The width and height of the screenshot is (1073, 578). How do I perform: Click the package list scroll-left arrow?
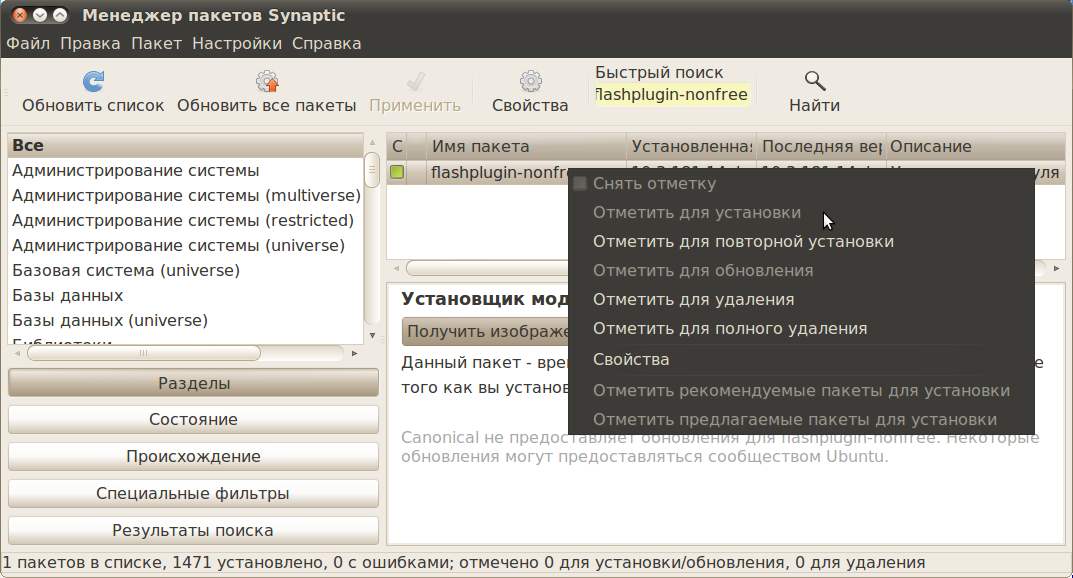pos(396,269)
